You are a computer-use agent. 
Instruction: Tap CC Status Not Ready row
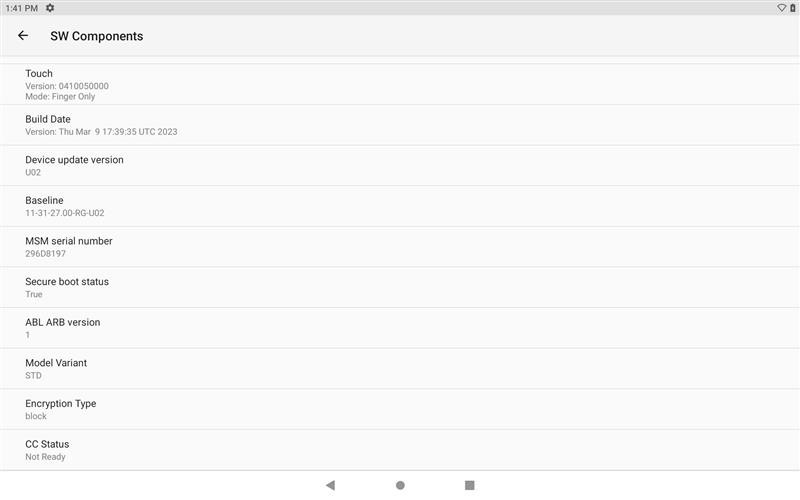[x=400, y=450]
